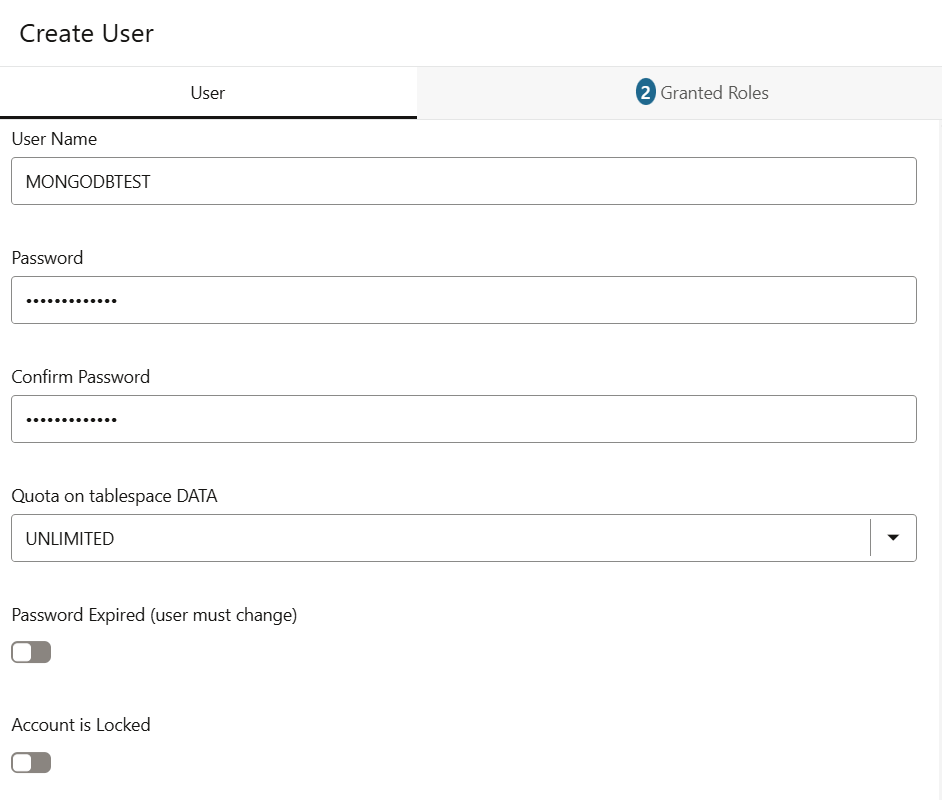Image resolution: width=942 pixels, height=800 pixels.
Task: Open the Quota on tablespace DATA combo box
Action: click(x=440, y=538)
